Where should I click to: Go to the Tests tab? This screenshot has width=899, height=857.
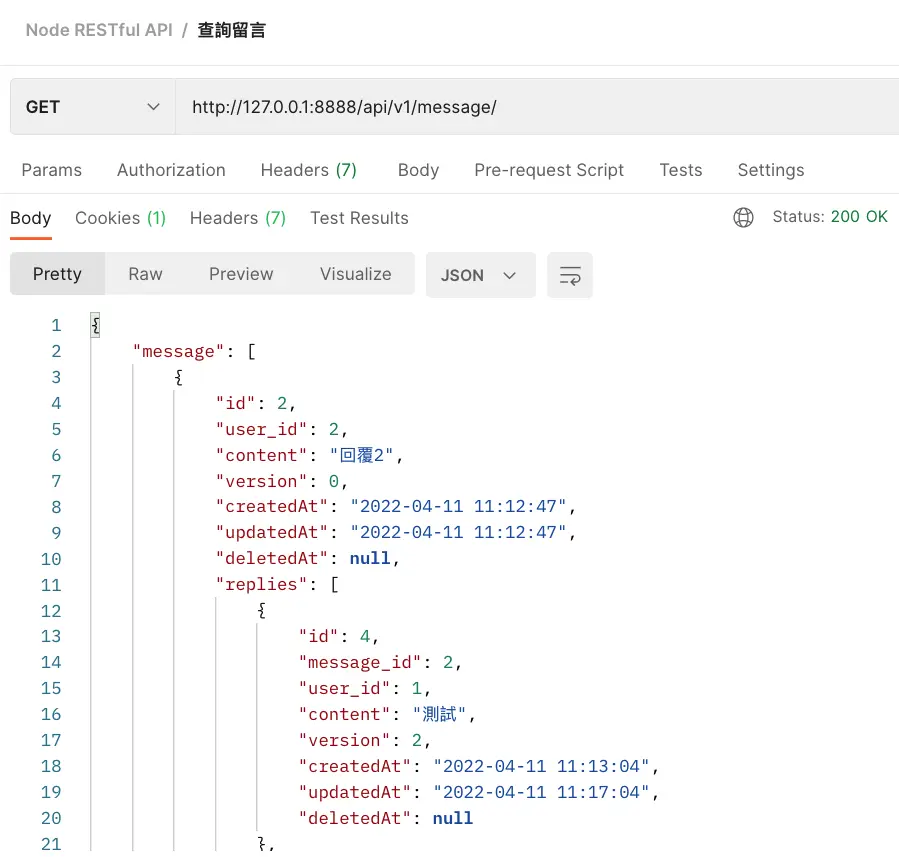681,170
